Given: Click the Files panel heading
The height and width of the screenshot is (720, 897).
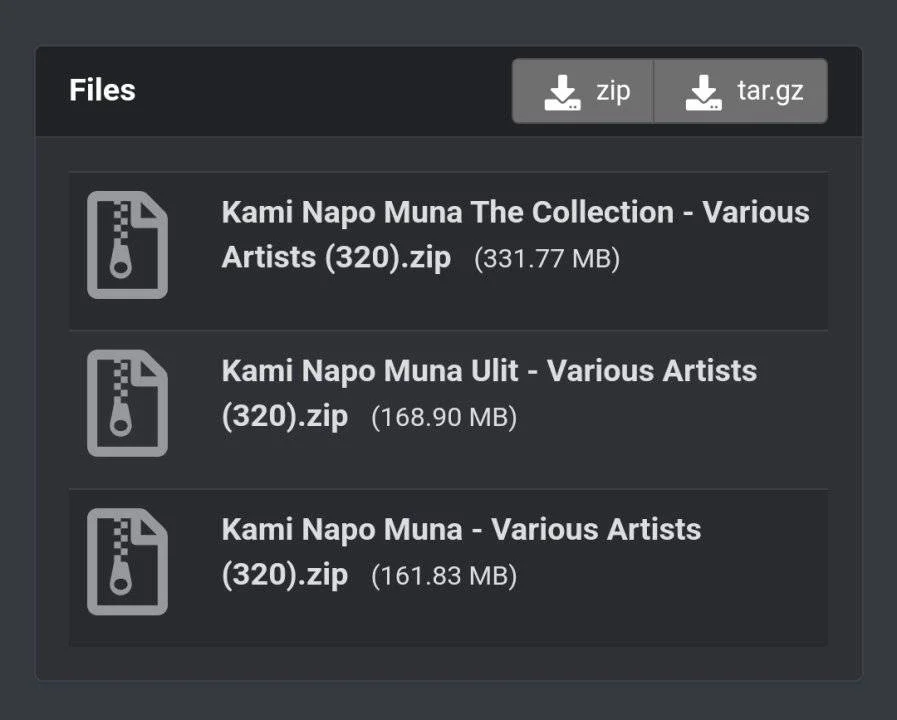Looking at the screenshot, I should (x=102, y=90).
